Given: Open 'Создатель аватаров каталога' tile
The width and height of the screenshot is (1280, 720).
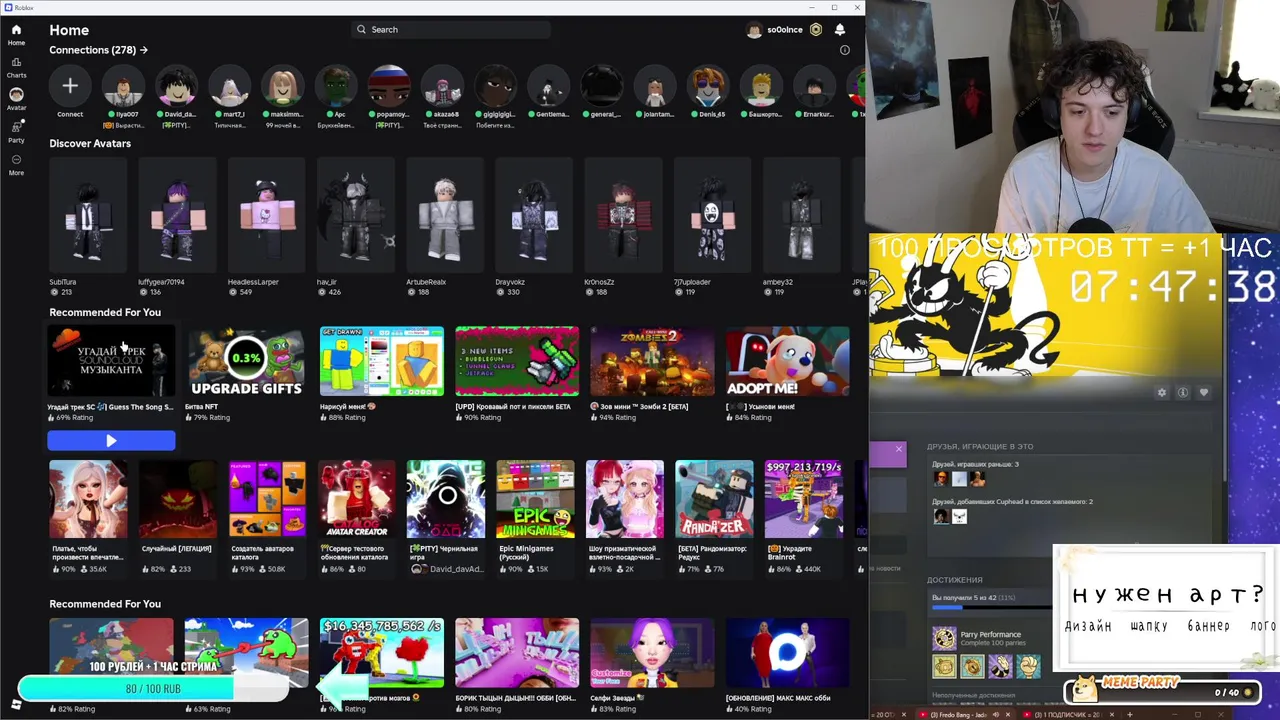Looking at the screenshot, I should point(267,499).
